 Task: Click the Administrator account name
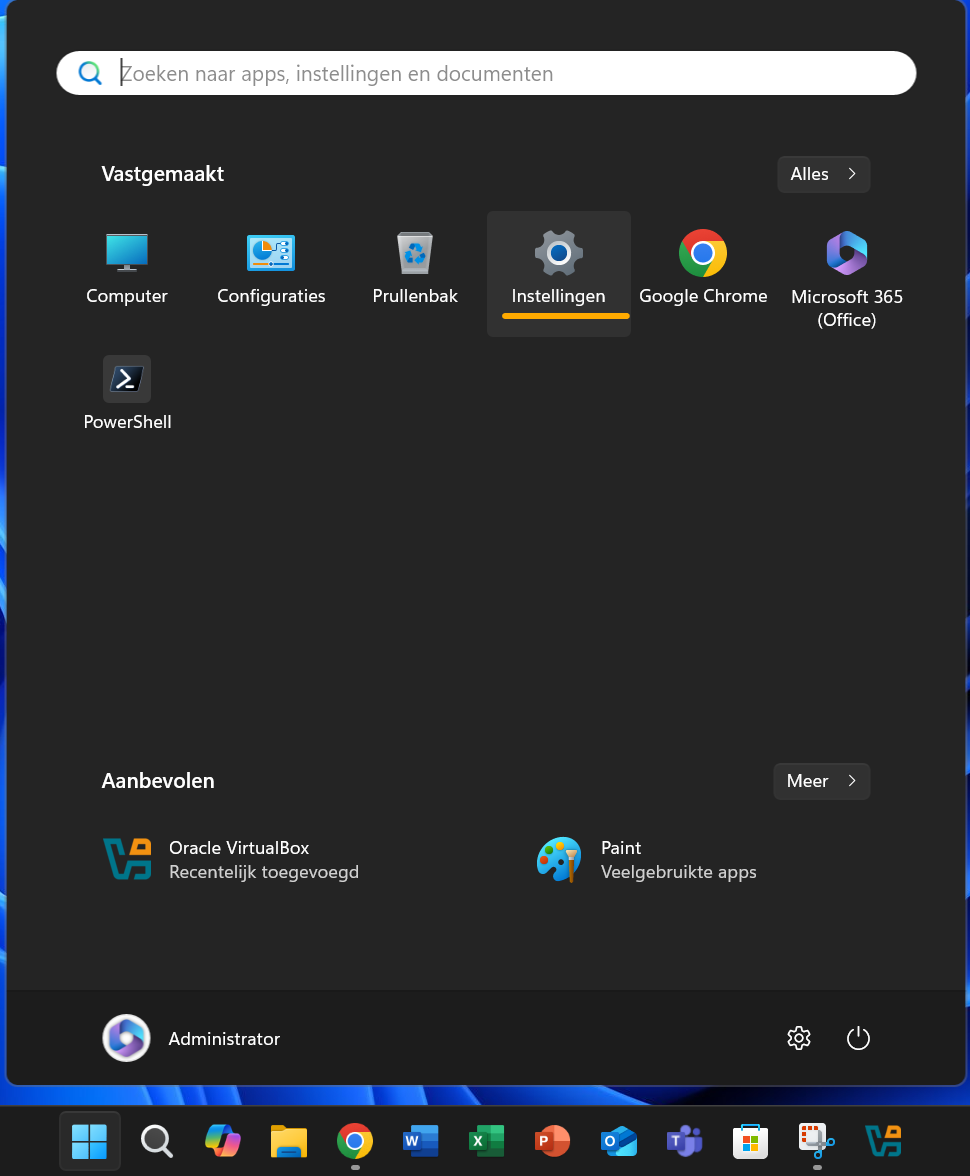[x=224, y=1039]
